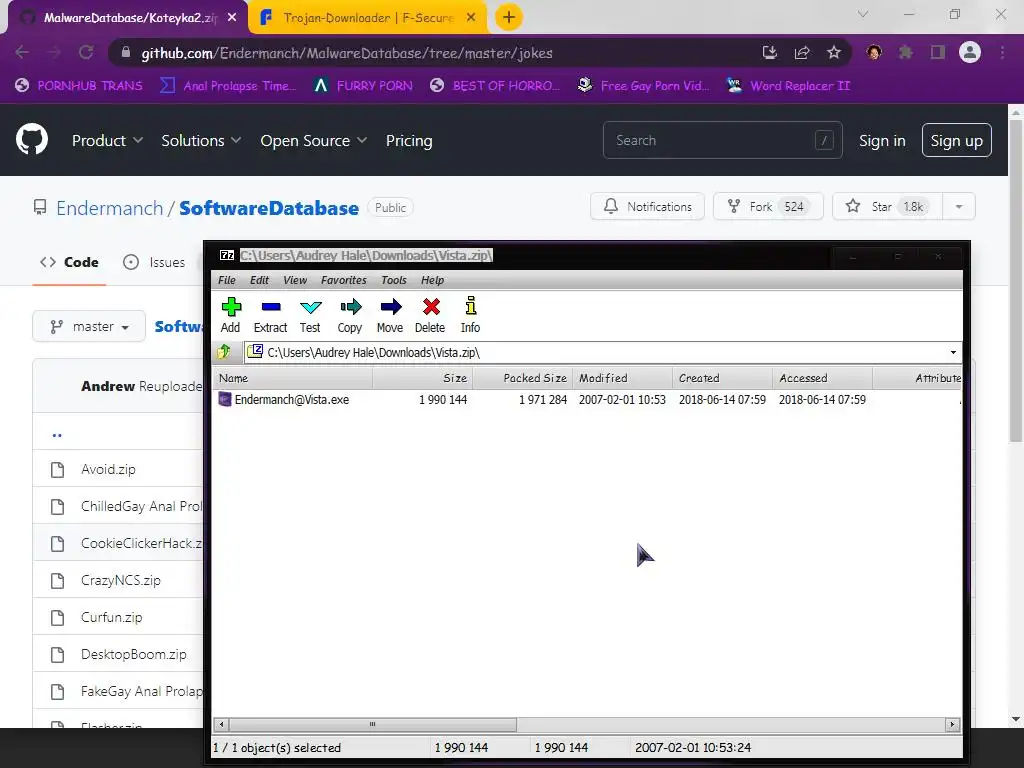Sort by the Accessed column header
This screenshot has width=1024, height=768.
pyautogui.click(x=822, y=378)
